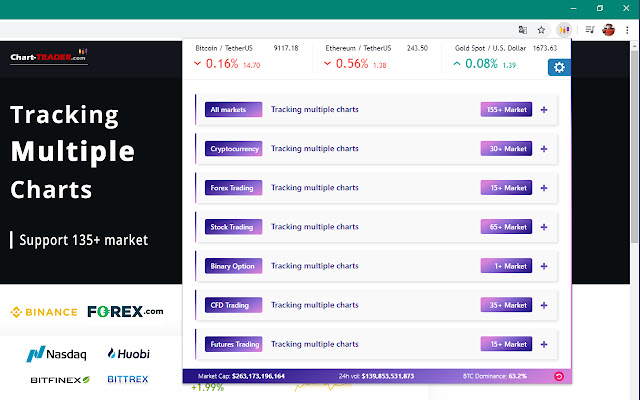The width and height of the screenshot is (640, 400).
Task: Click the Chart-Trader extension toolbar icon
Action: [564, 30]
